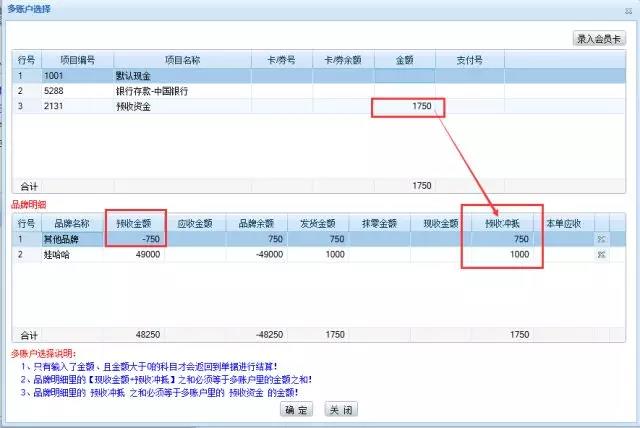This screenshot has width=640, height=428.
Task: Click the 卡/券余额 column header
Action: (343, 60)
